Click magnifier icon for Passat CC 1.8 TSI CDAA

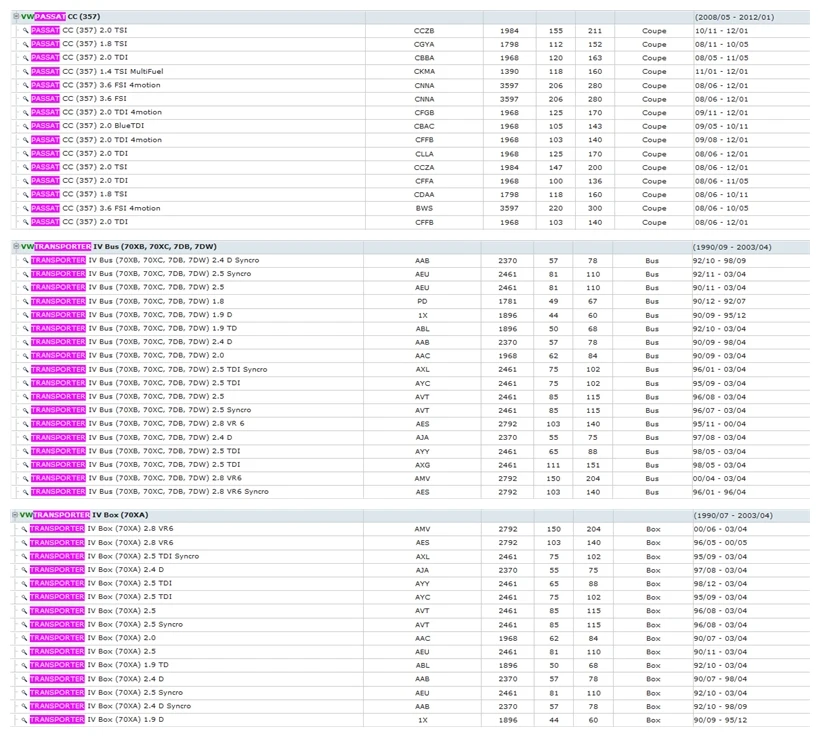pos(25,194)
